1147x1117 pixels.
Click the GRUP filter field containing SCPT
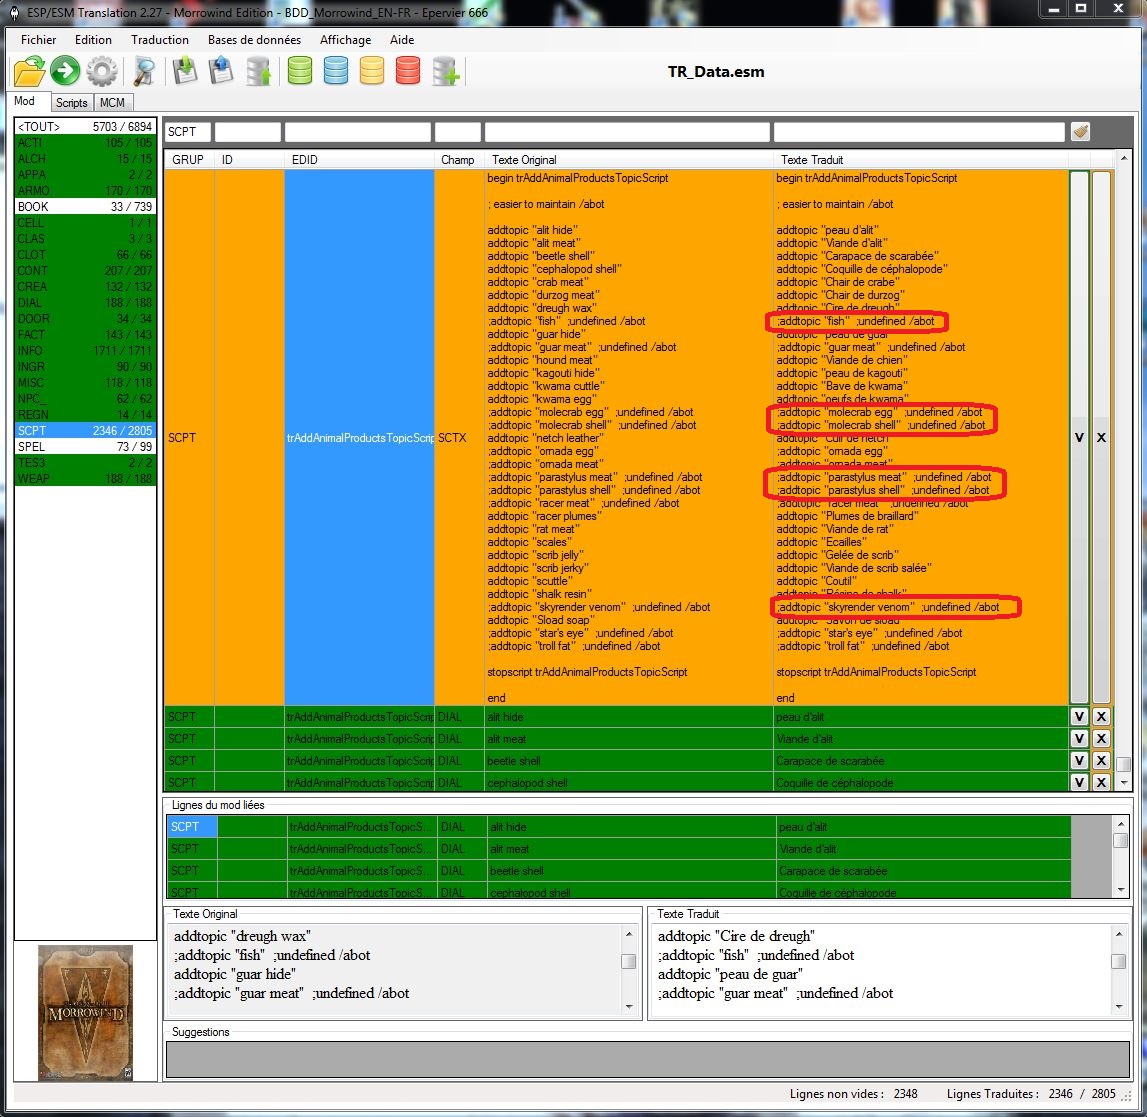[x=188, y=132]
